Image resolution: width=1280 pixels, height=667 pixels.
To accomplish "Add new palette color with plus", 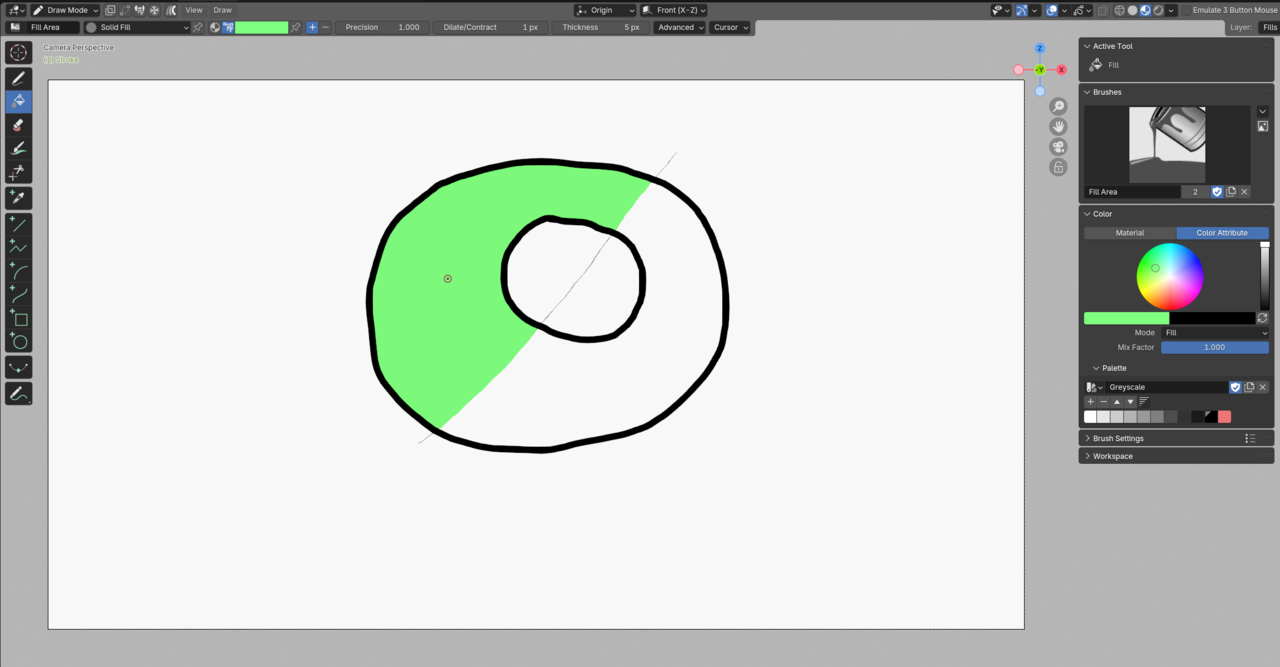I will point(1091,402).
